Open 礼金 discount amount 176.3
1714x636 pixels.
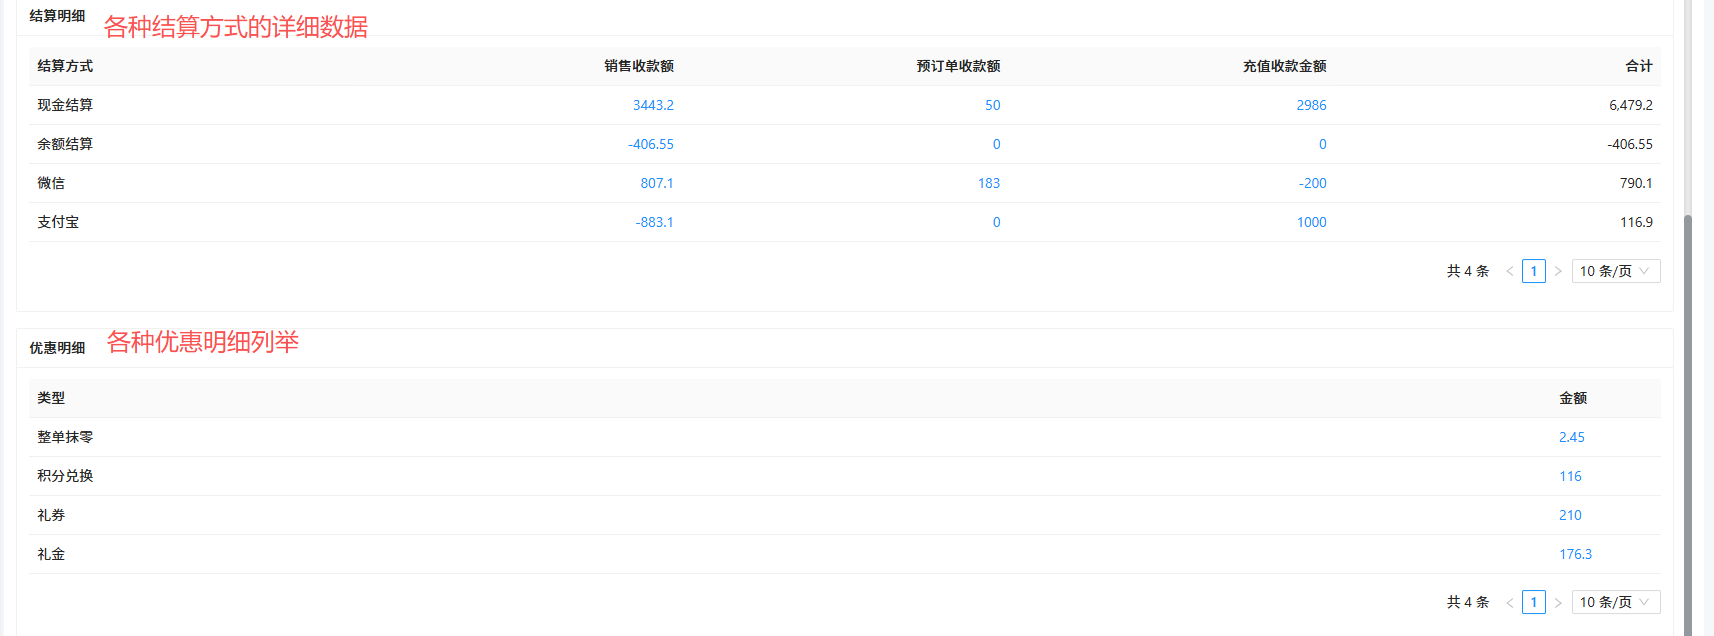1575,554
